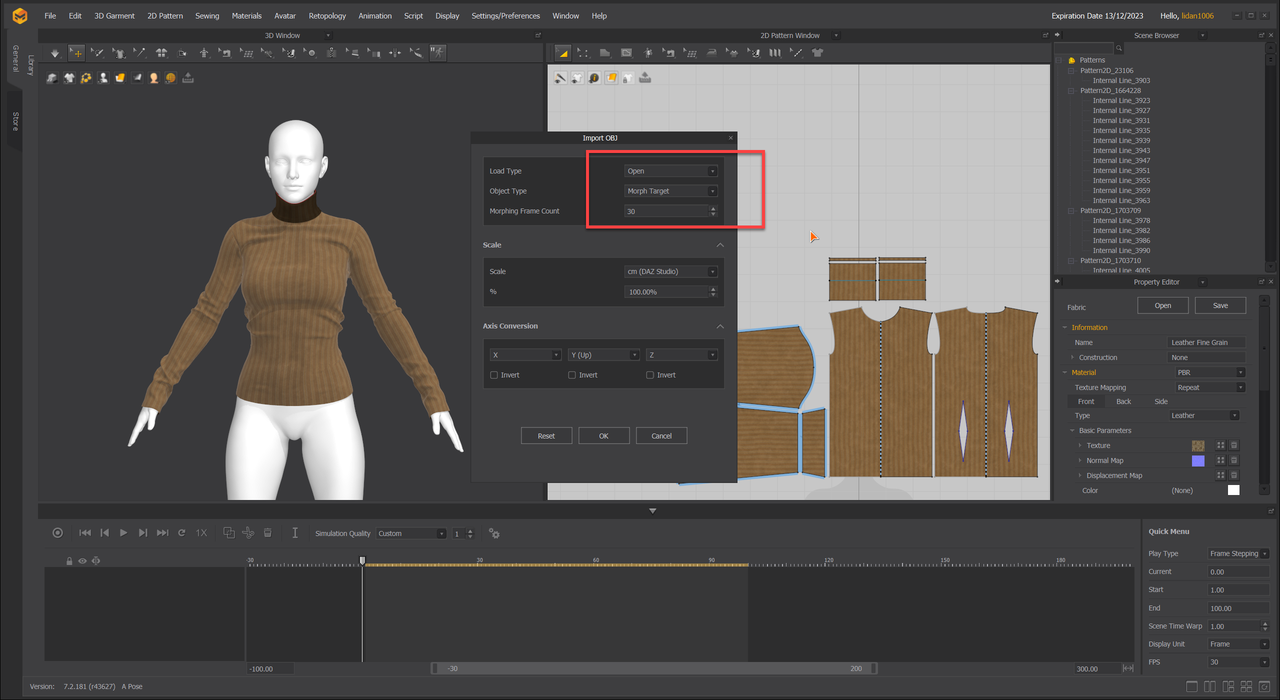This screenshot has width=1280, height=700.
Task: Enable the Invert checkbox under X axis
Action: tap(494, 375)
